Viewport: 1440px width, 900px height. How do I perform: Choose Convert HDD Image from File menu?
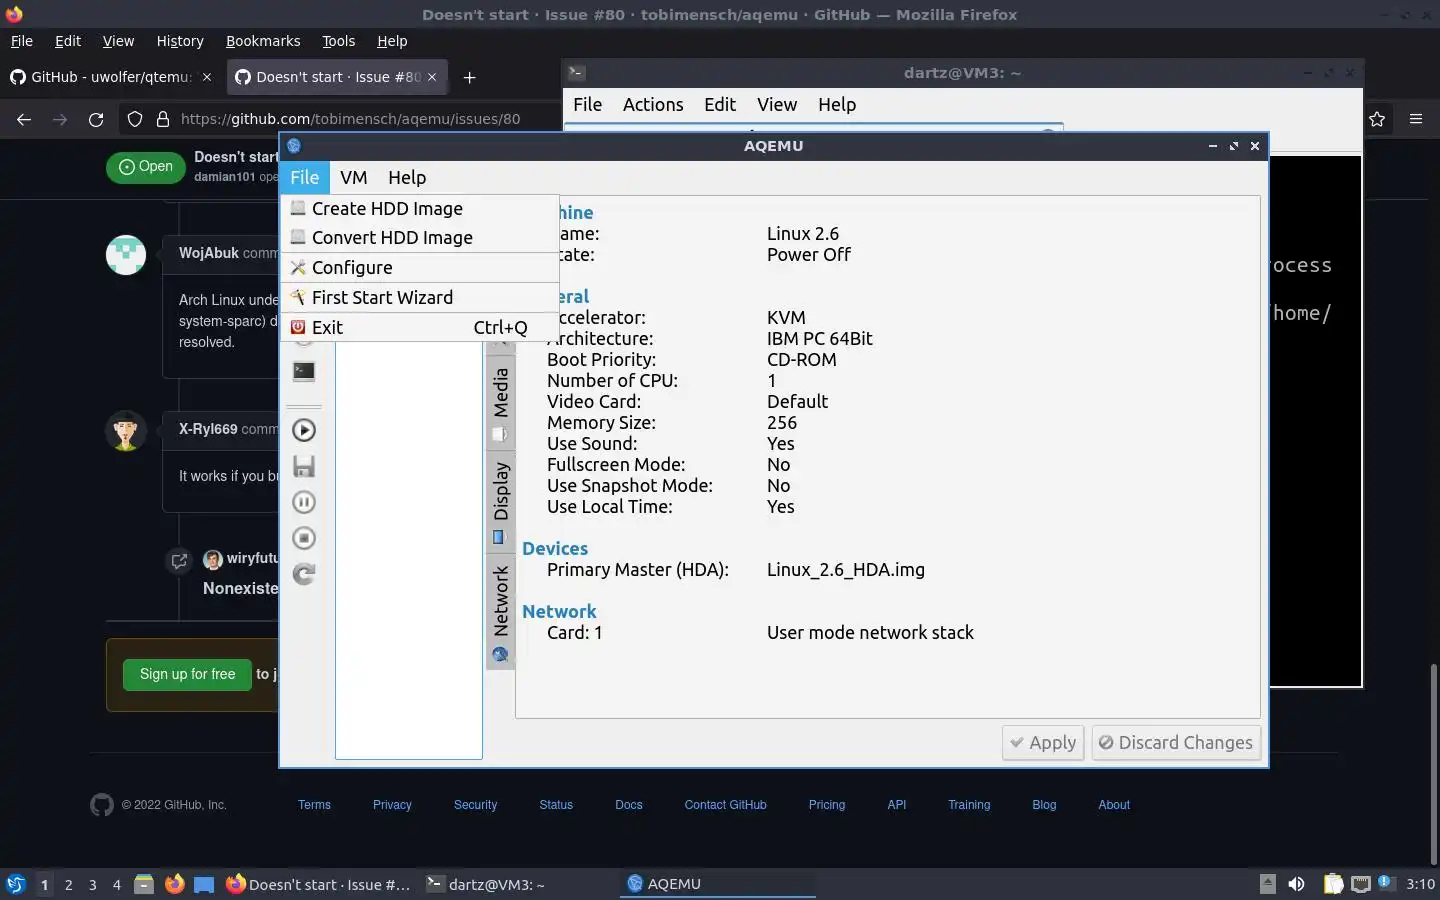419,238
